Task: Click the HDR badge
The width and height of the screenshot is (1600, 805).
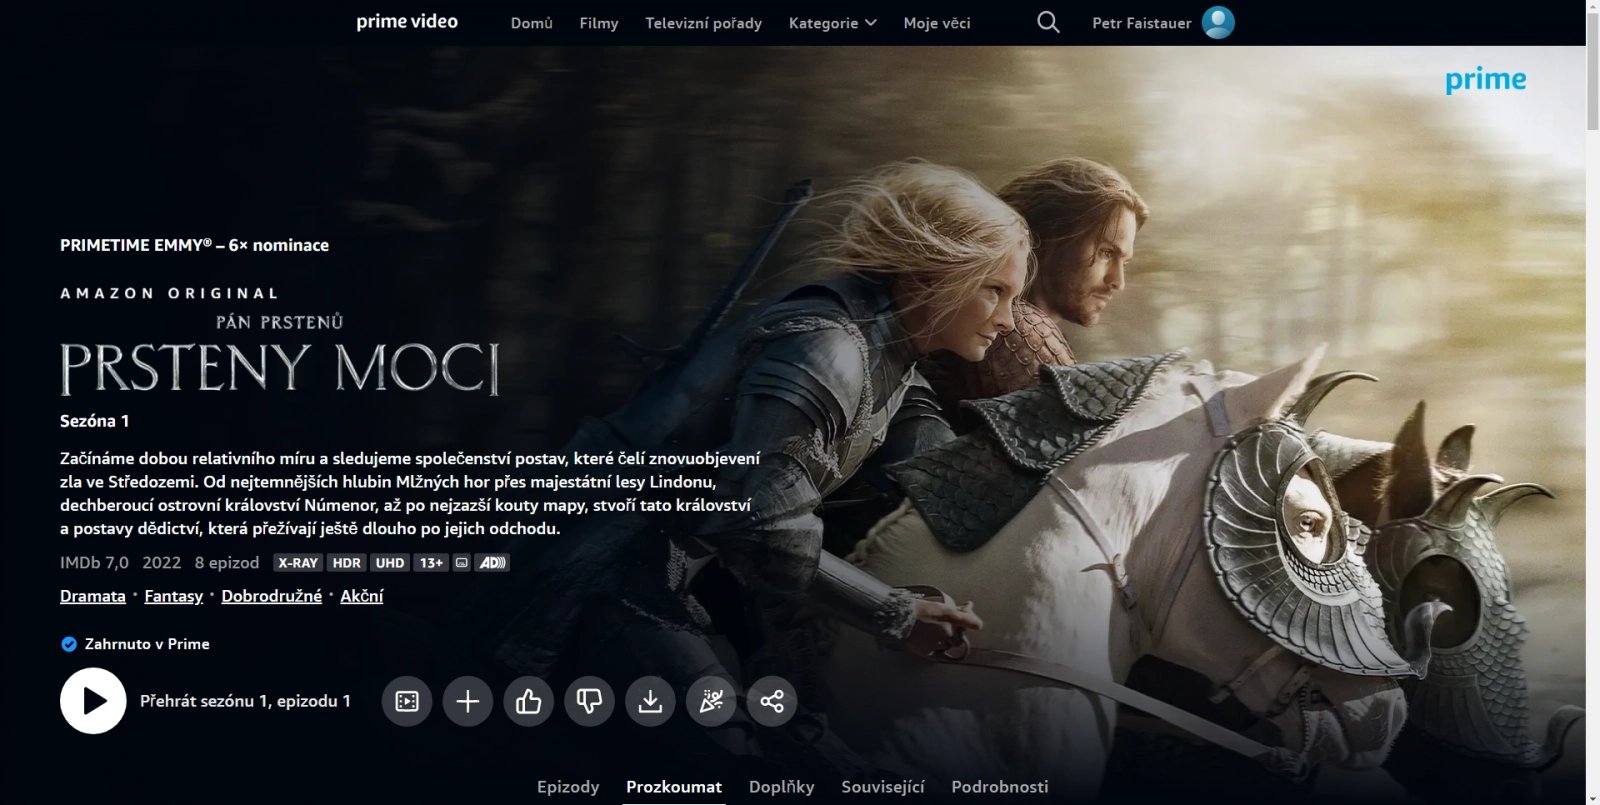Action: 347,563
